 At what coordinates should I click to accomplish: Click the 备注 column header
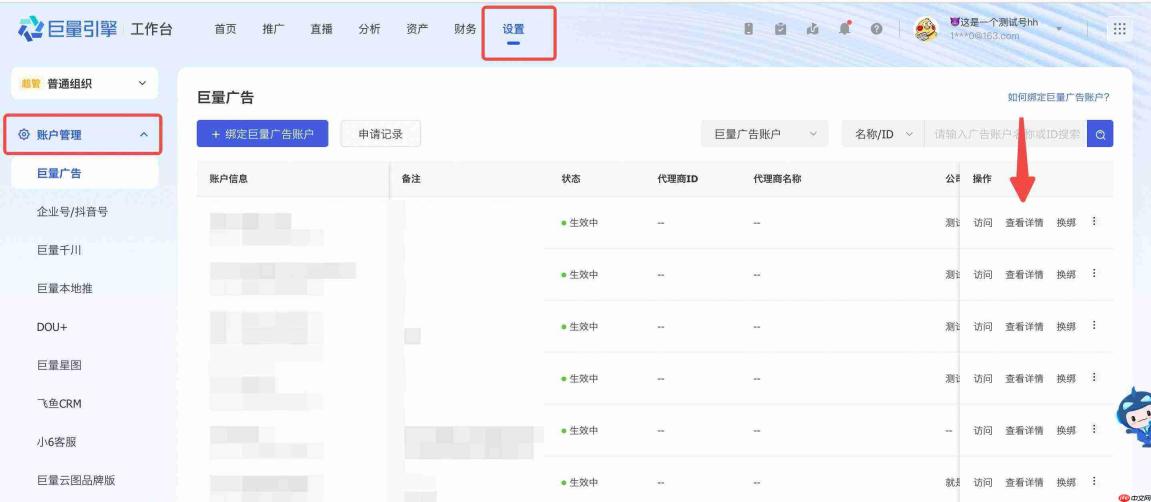pyautogui.click(x=411, y=178)
